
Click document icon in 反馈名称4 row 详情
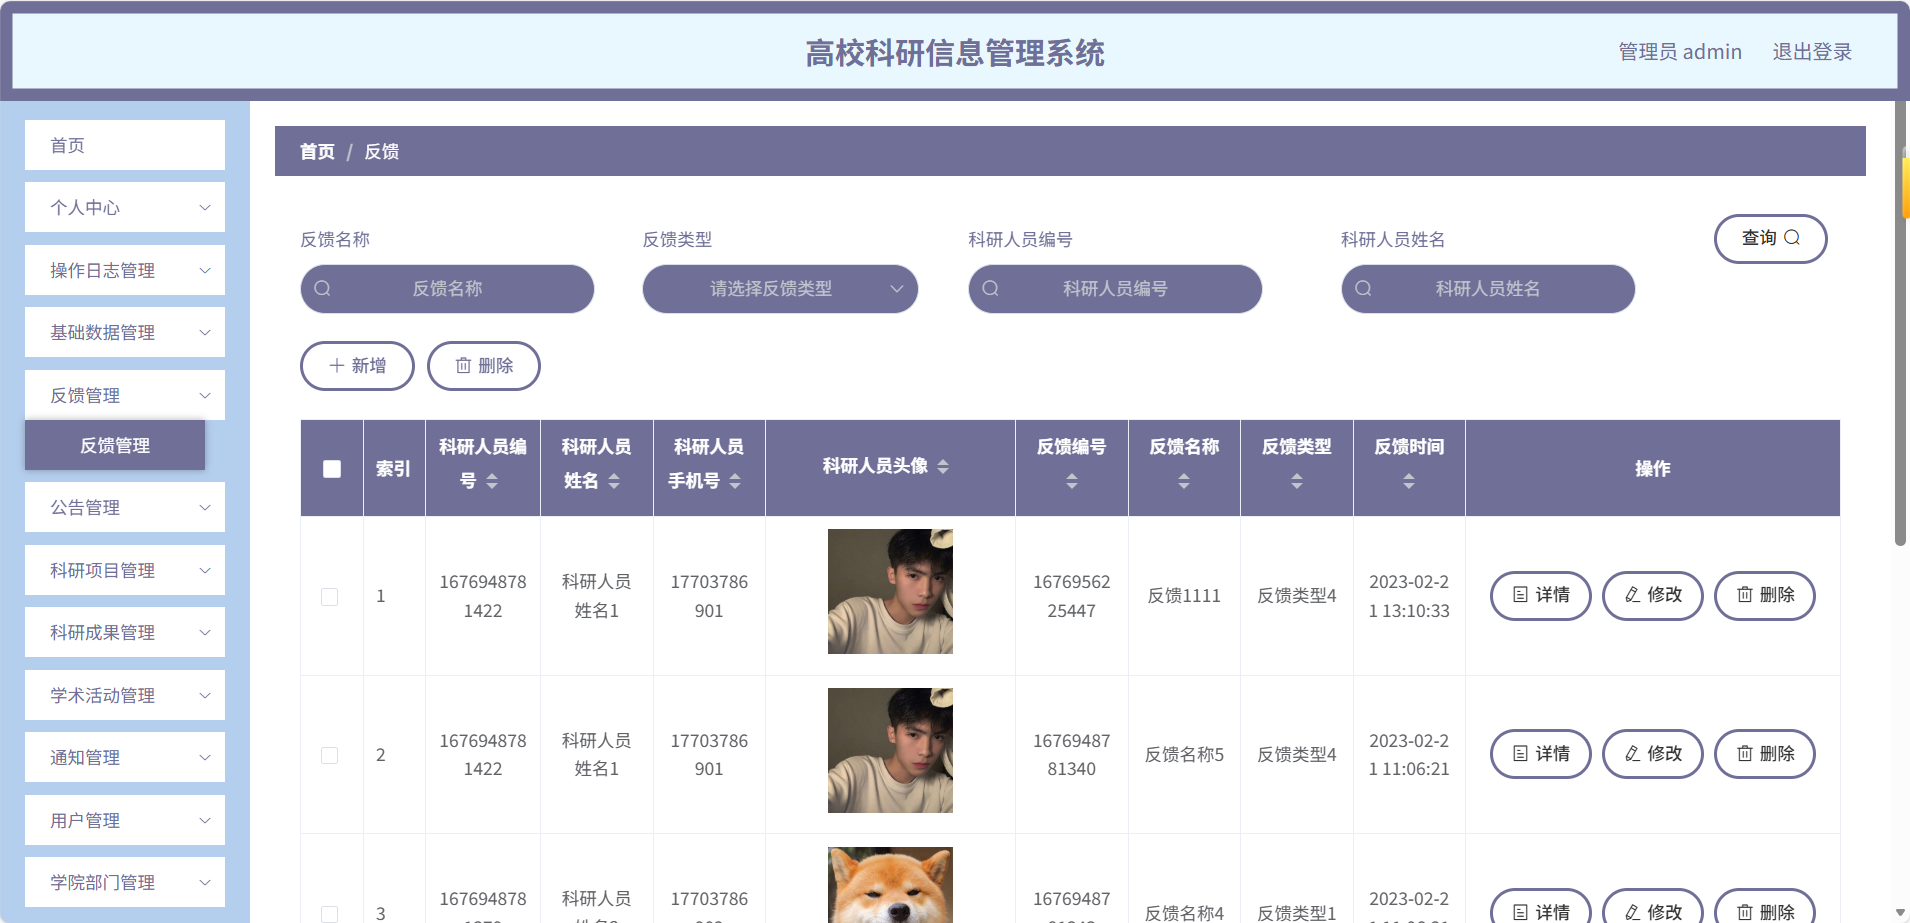(1520, 912)
